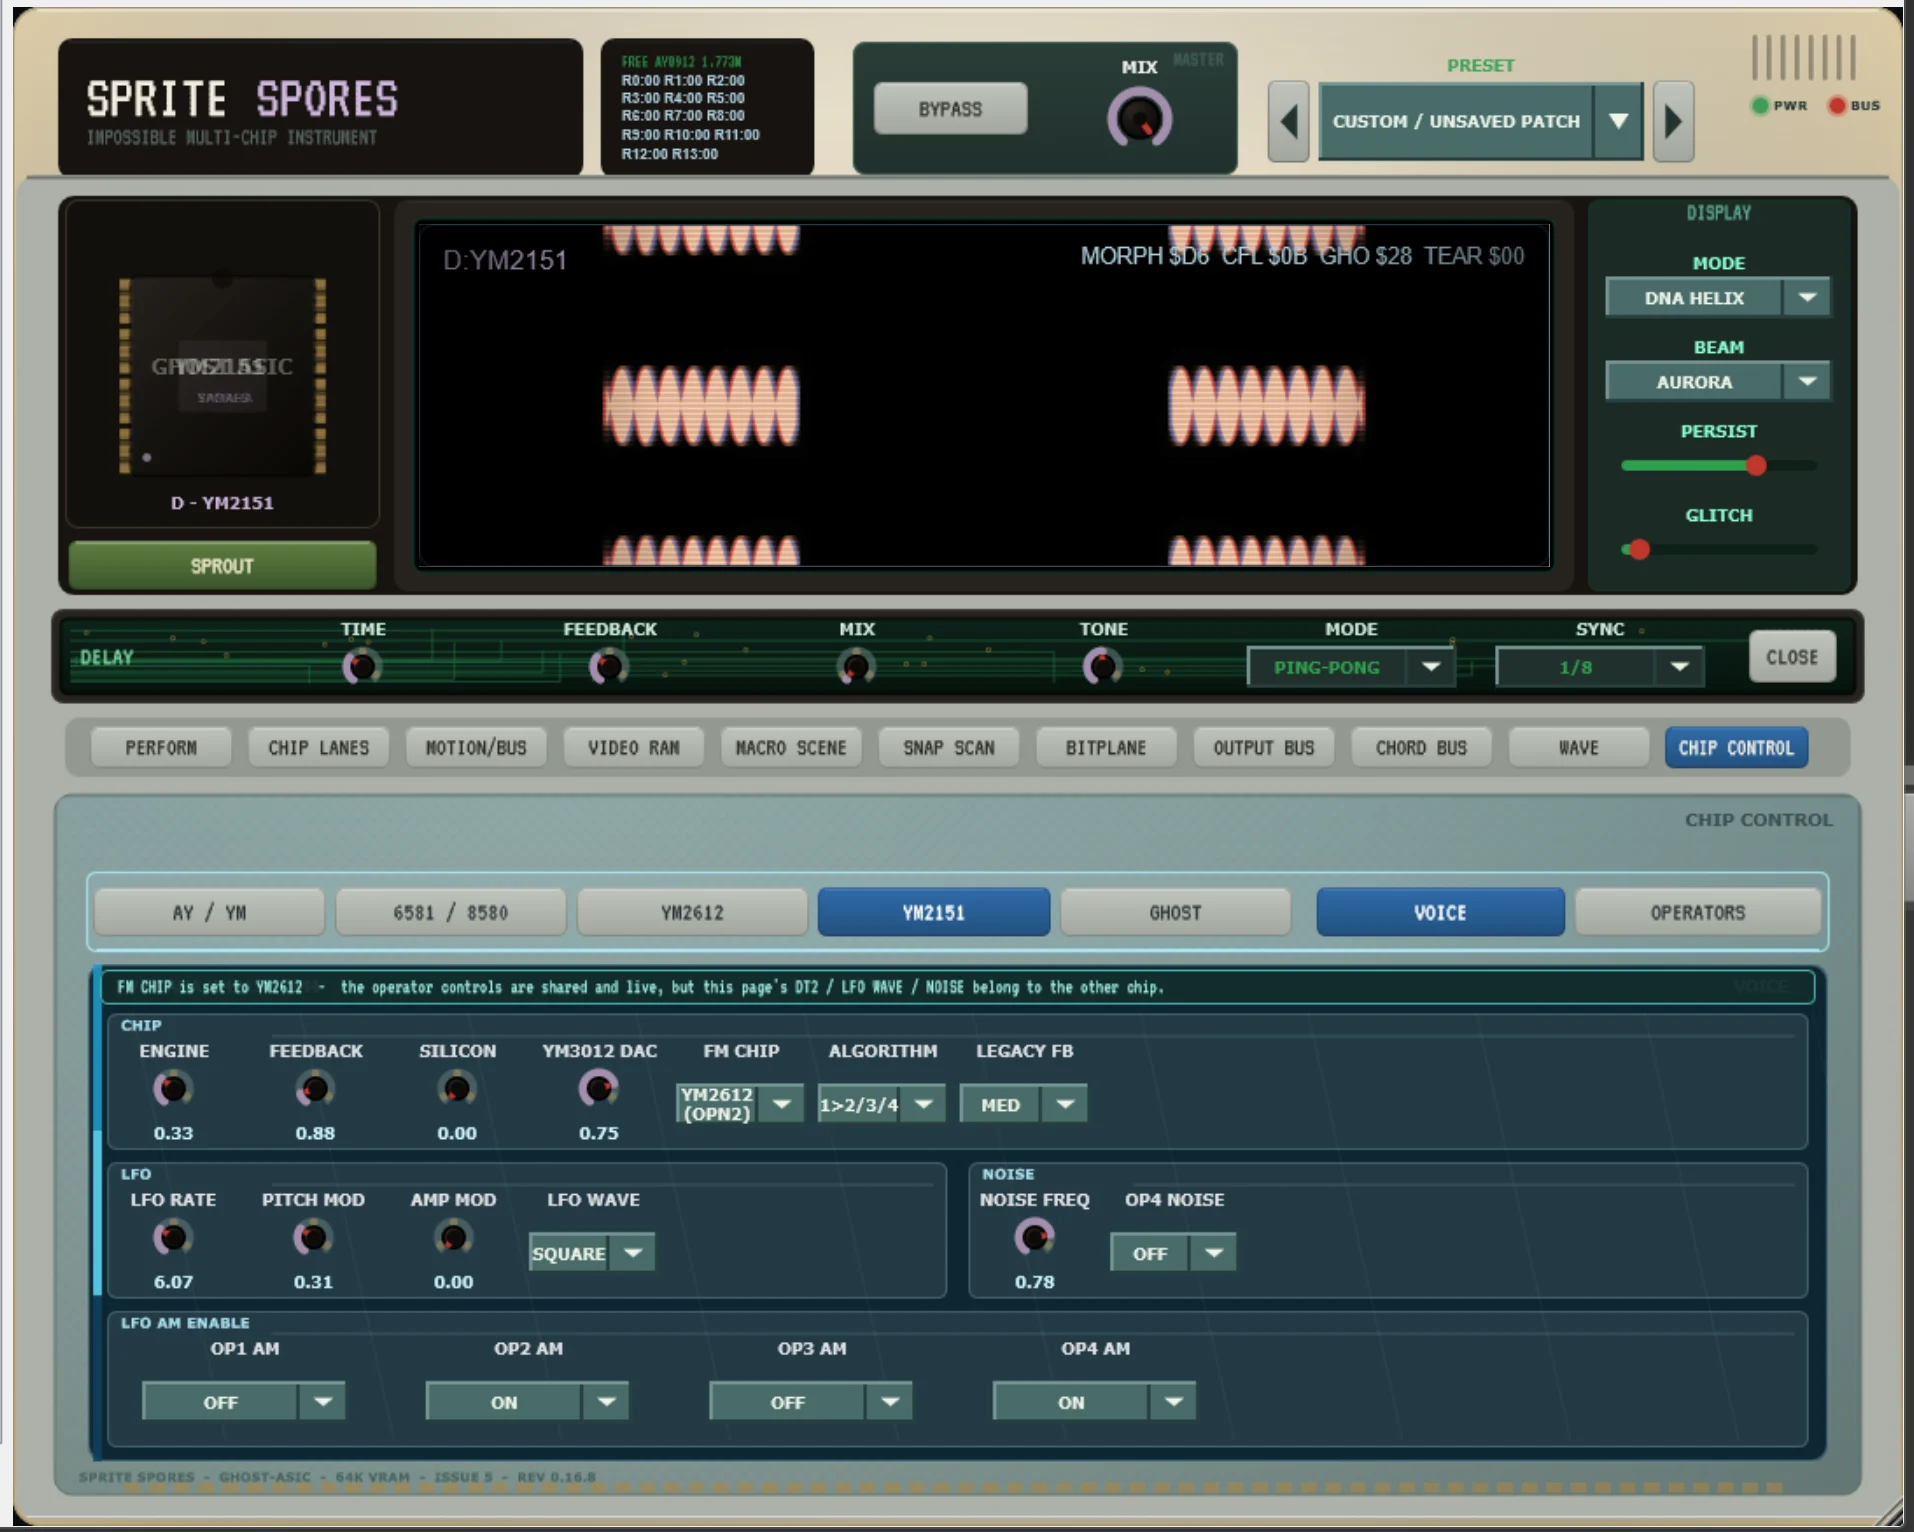Open the OUTPUT BUS tab

point(1264,748)
